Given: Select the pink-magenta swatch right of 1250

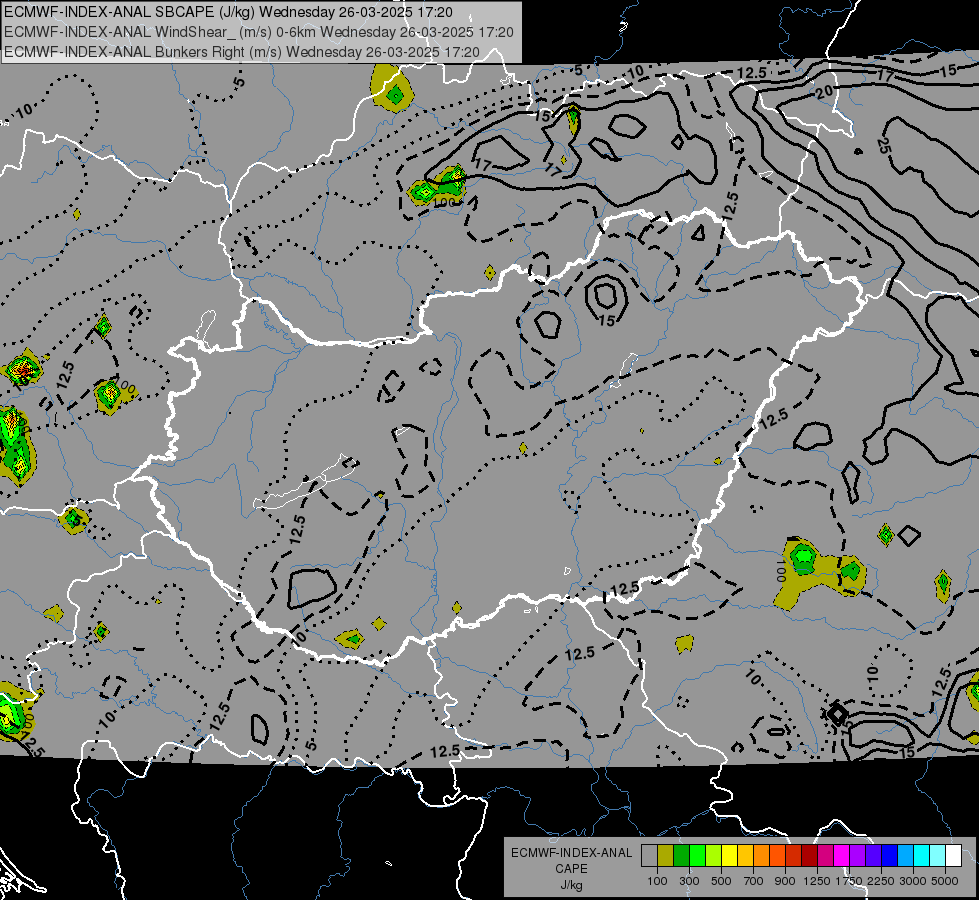Looking at the screenshot, I should (826, 855).
